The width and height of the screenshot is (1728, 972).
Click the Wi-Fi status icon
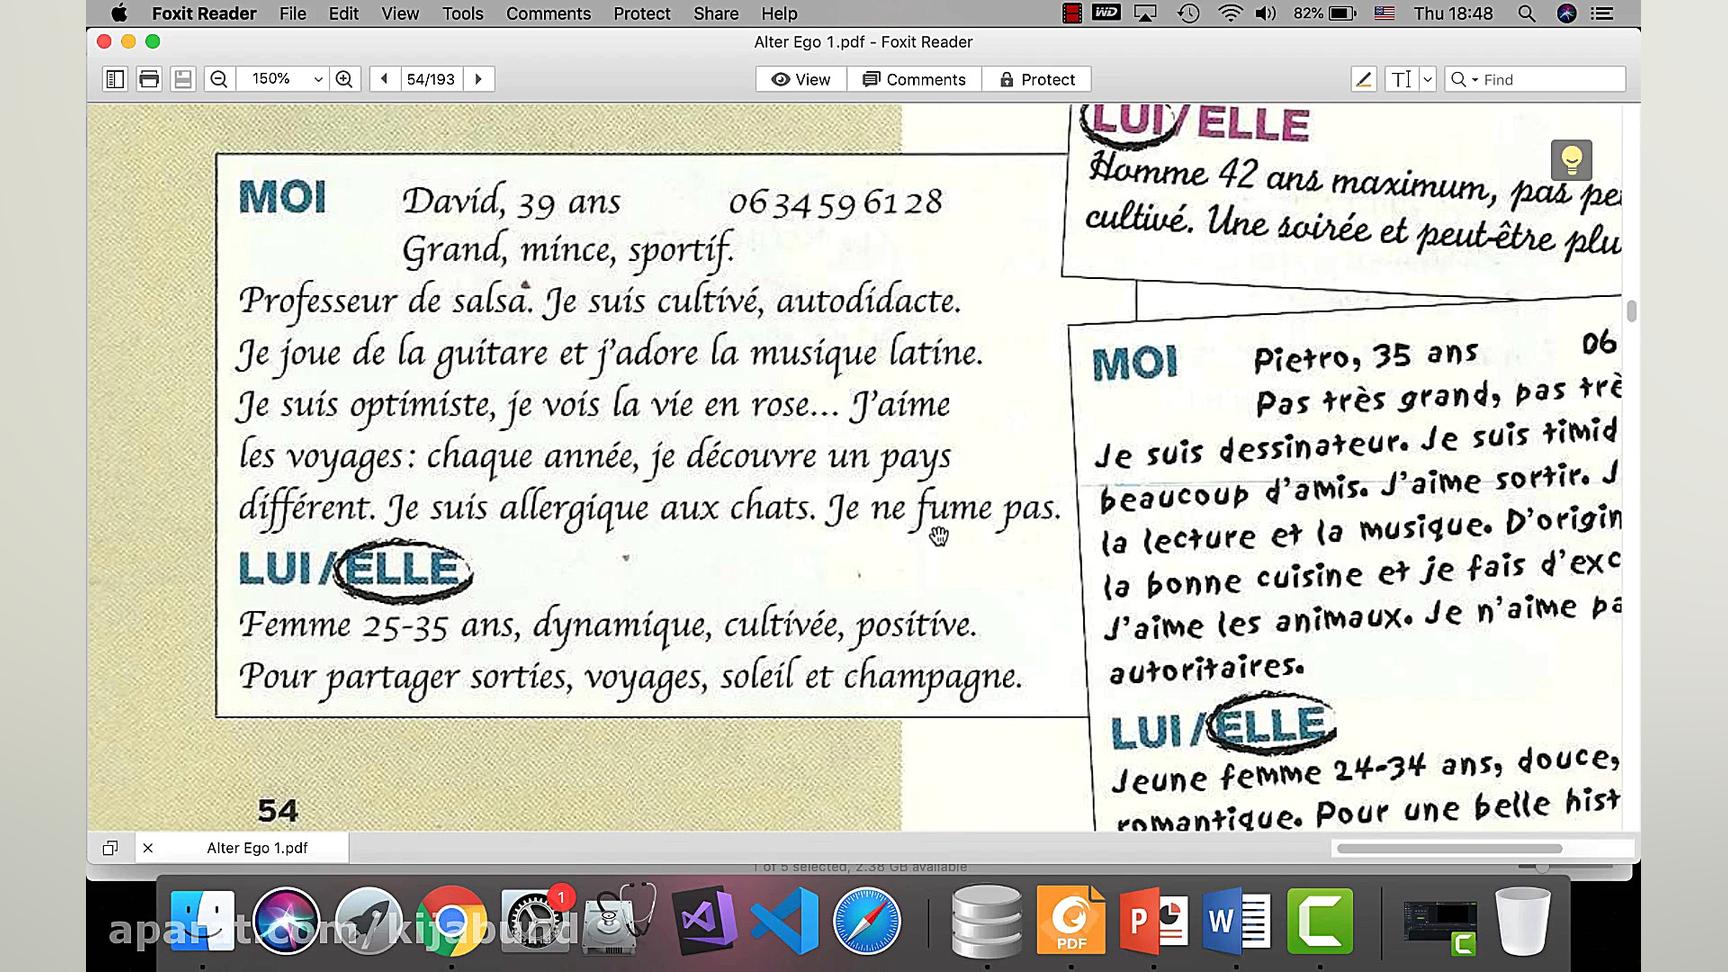point(1231,13)
